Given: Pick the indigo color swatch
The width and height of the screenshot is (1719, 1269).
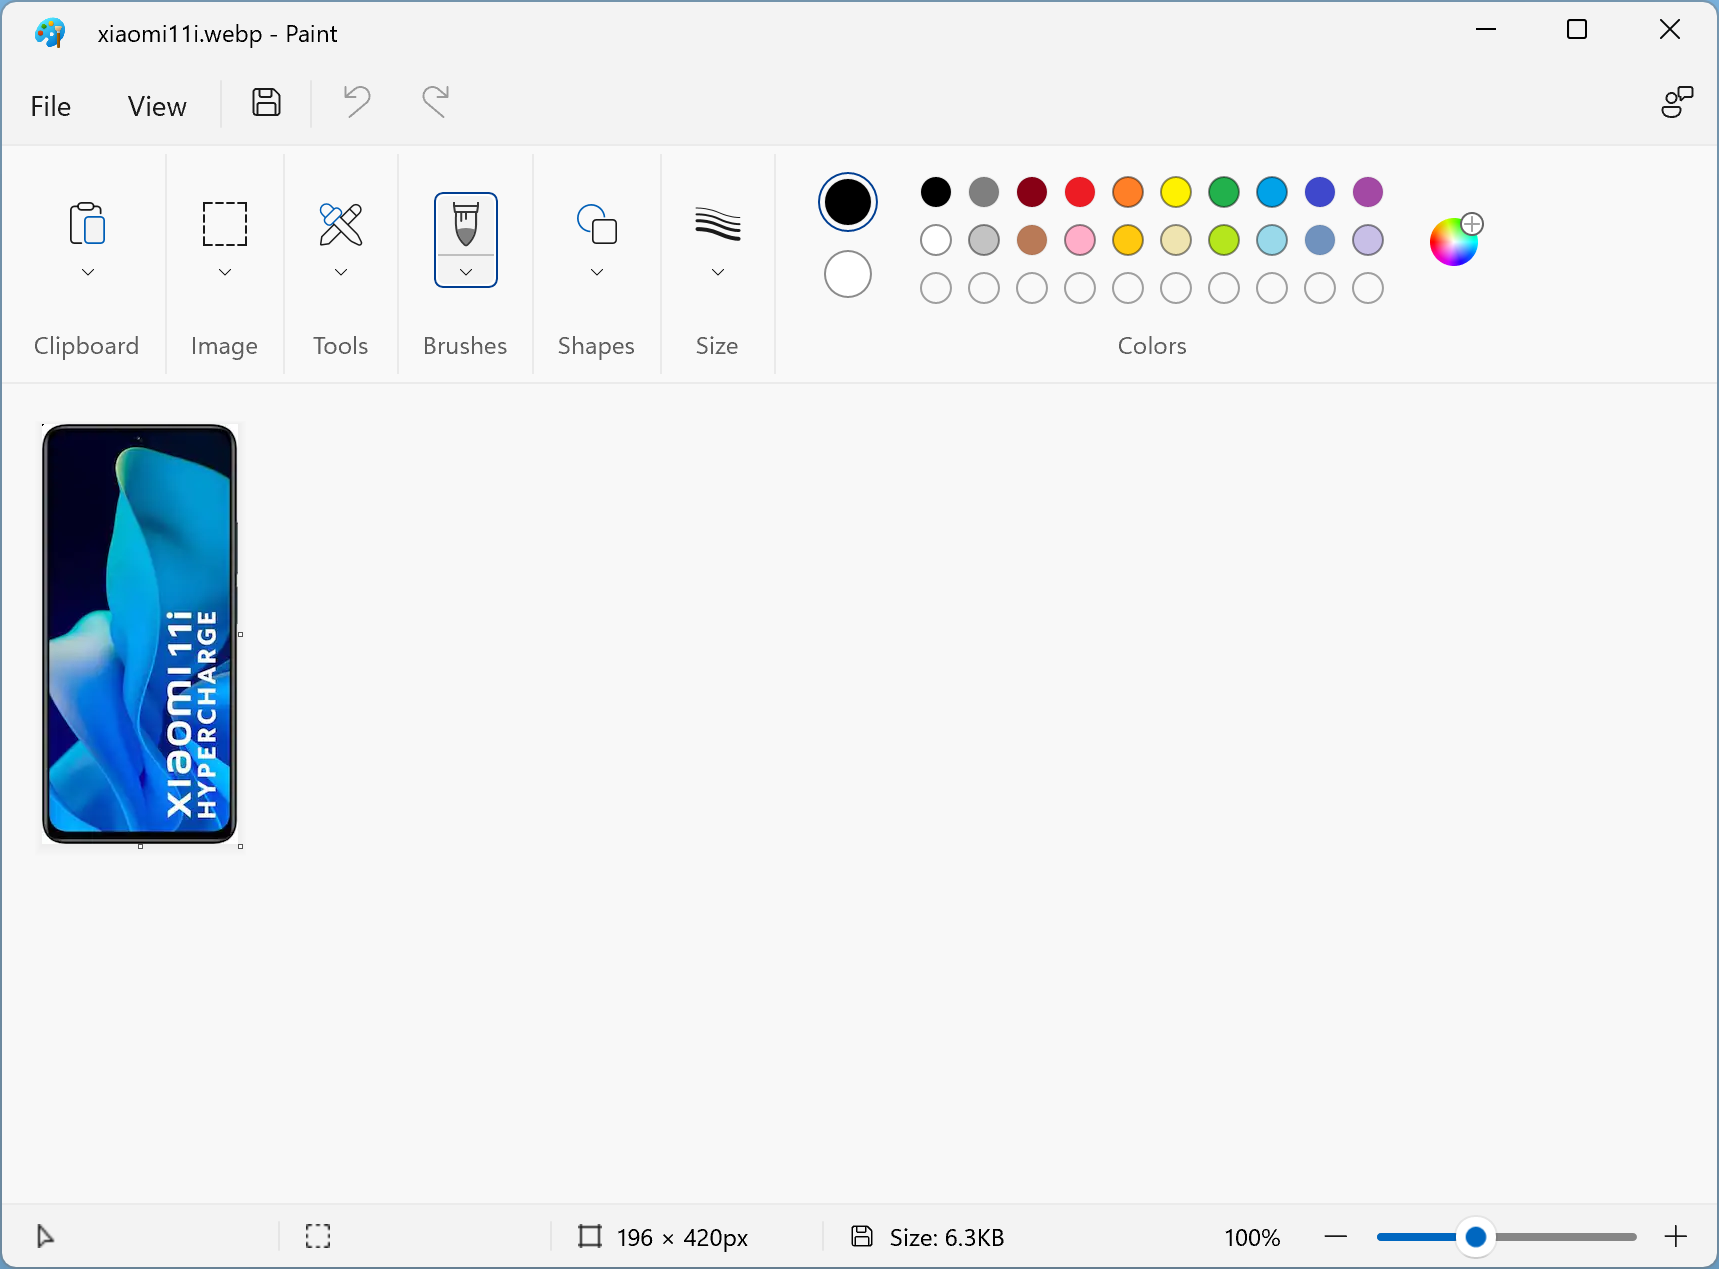Looking at the screenshot, I should click(x=1320, y=192).
